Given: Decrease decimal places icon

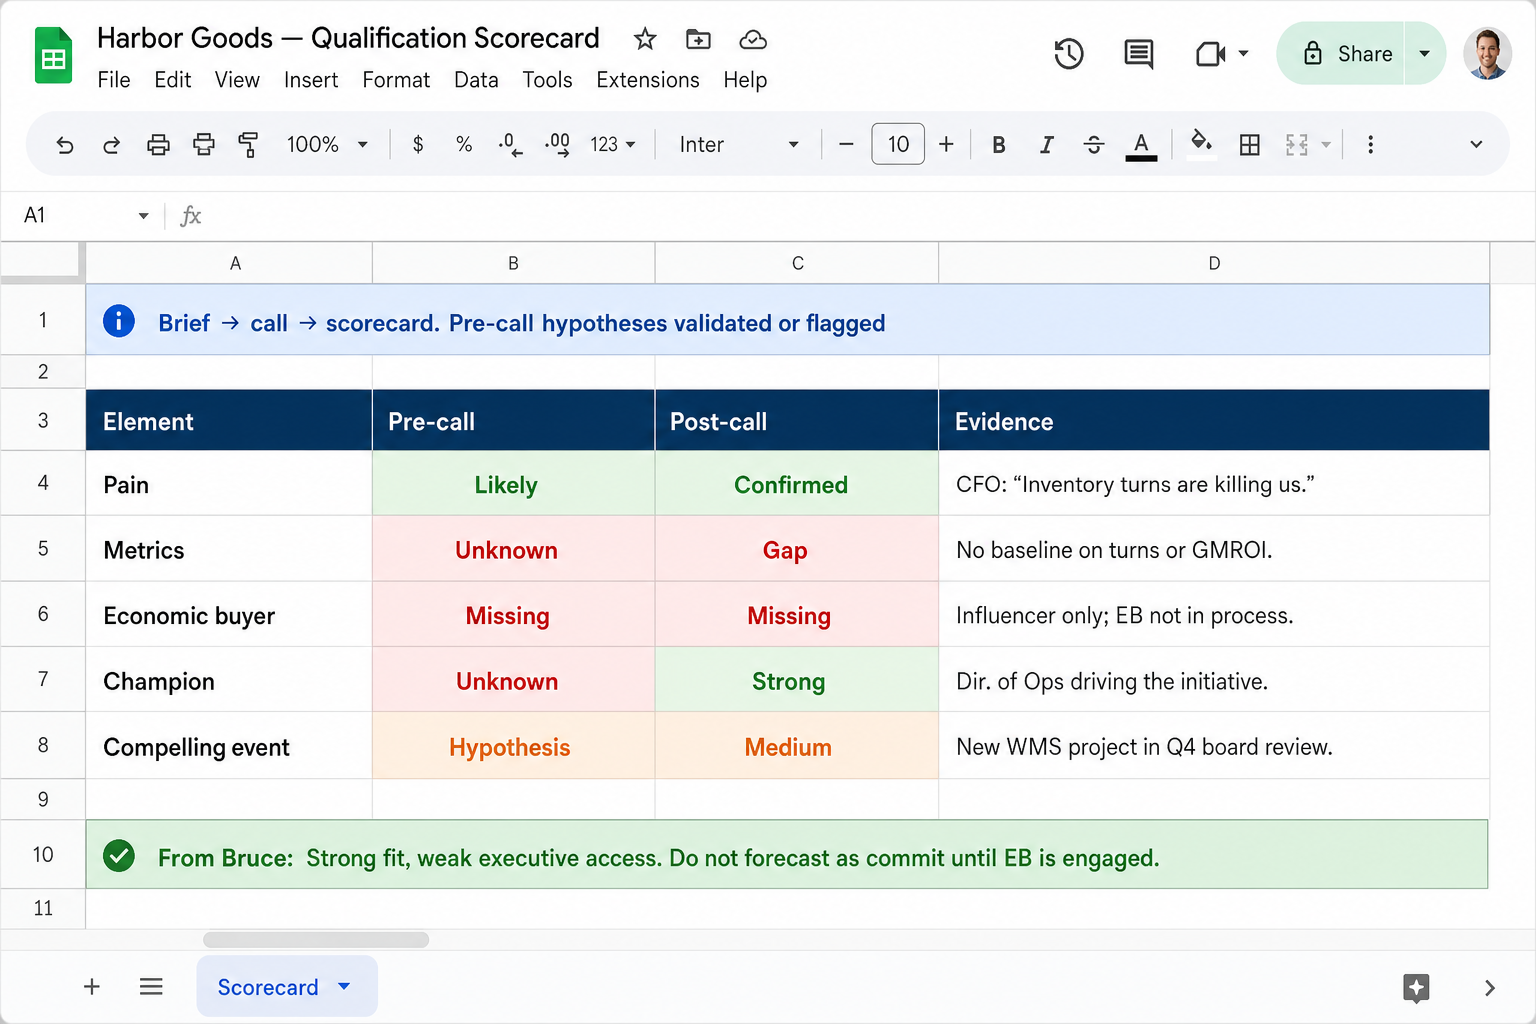Looking at the screenshot, I should tap(510, 145).
